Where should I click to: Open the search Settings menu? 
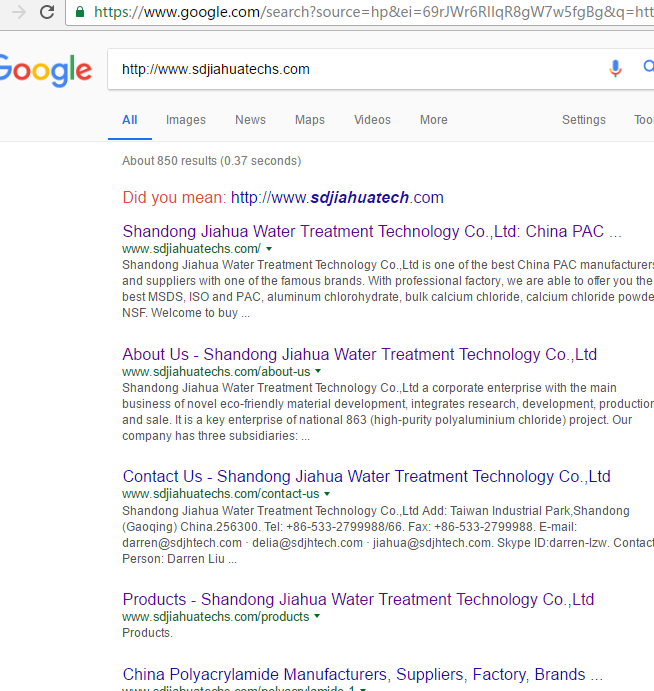click(583, 120)
